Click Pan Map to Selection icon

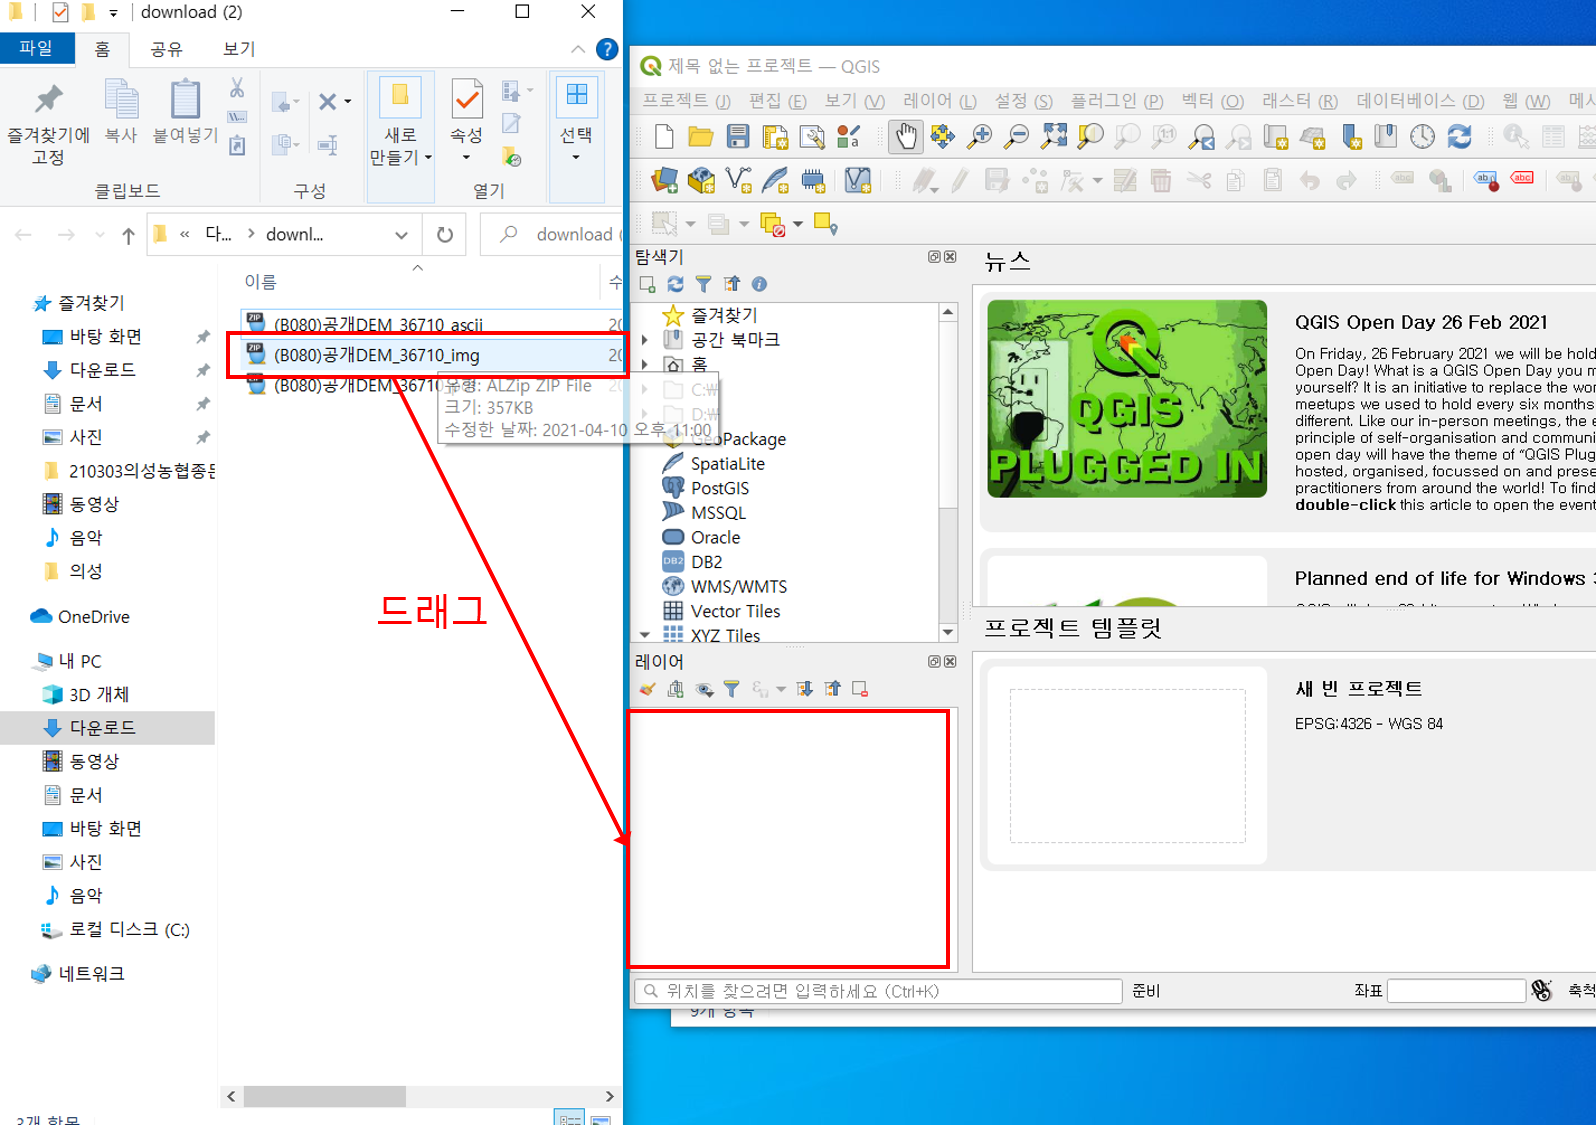click(942, 137)
